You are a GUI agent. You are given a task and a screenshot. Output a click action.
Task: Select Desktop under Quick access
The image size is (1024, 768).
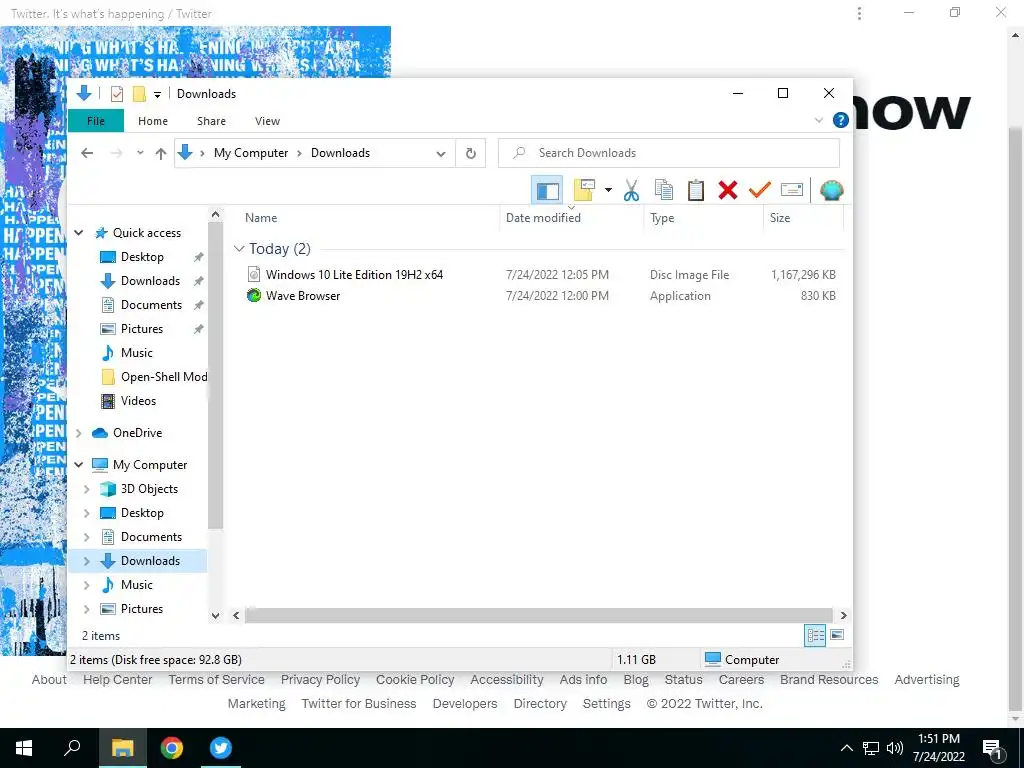pos(142,257)
